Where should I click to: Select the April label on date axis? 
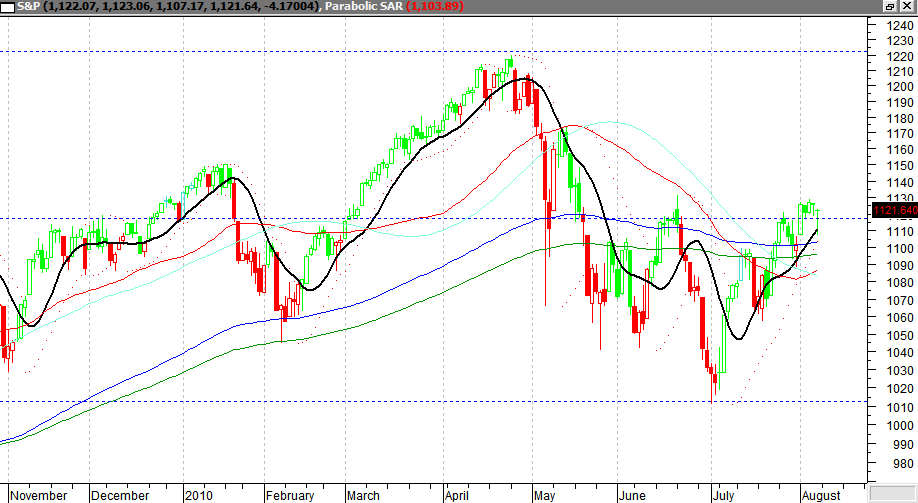[457, 495]
